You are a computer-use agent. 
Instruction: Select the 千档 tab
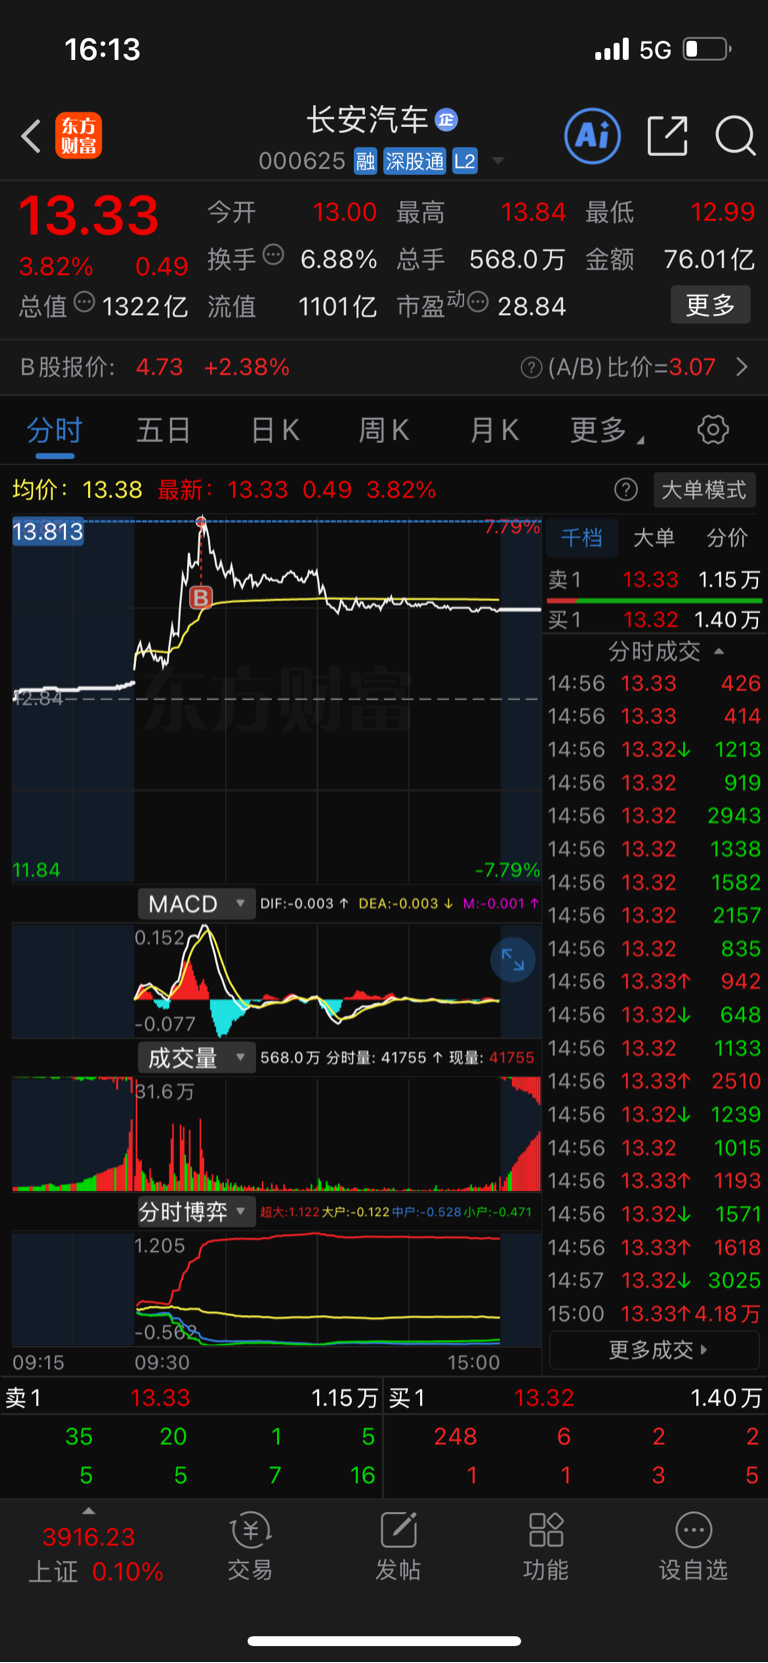[x=582, y=538]
